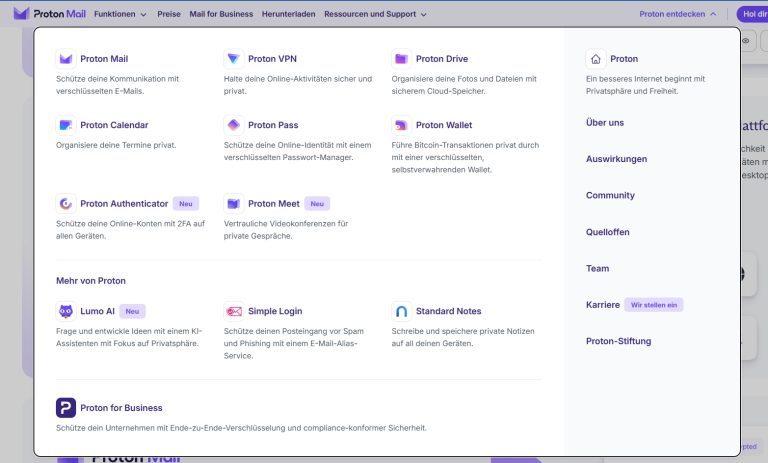Expand Ressourcen und Support menu
The width and height of the screenshot is (768, 463).
(x=375, y=14)
